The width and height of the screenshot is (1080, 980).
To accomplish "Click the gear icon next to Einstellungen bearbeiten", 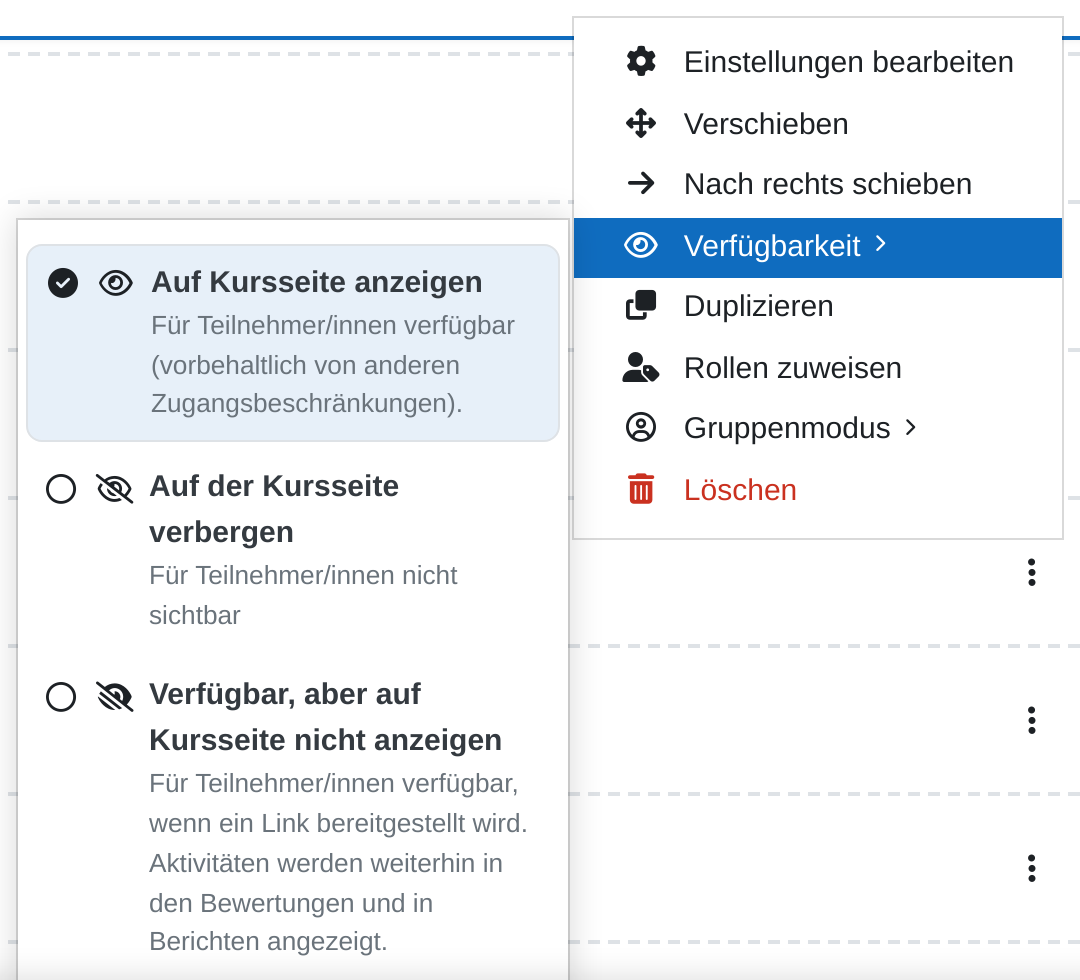I will click(x=641, y=61).
